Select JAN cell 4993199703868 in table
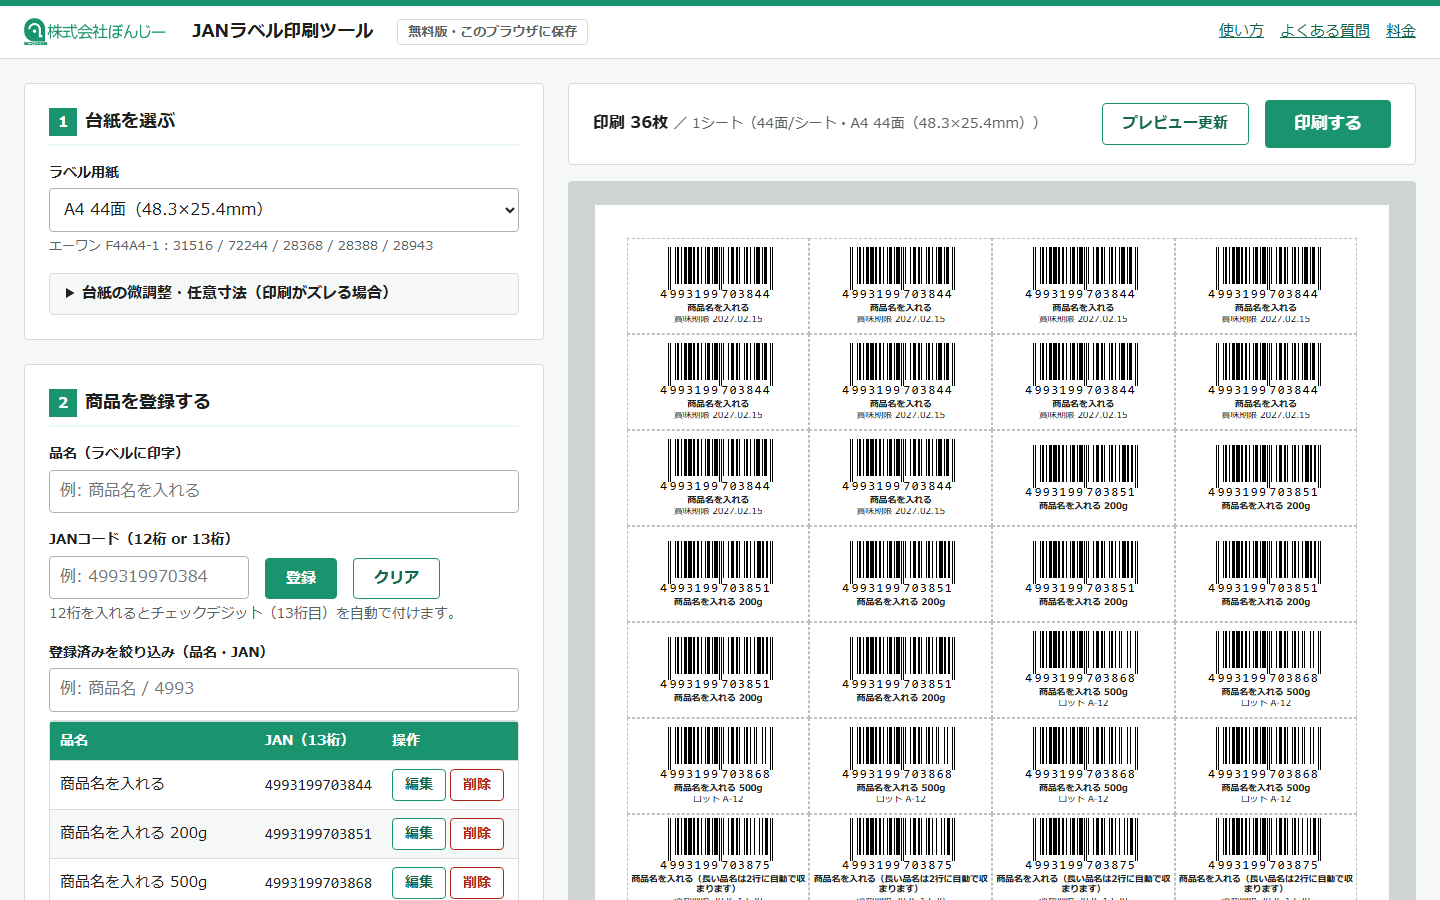Screen dimensions: 1440x900 point(318,883)
